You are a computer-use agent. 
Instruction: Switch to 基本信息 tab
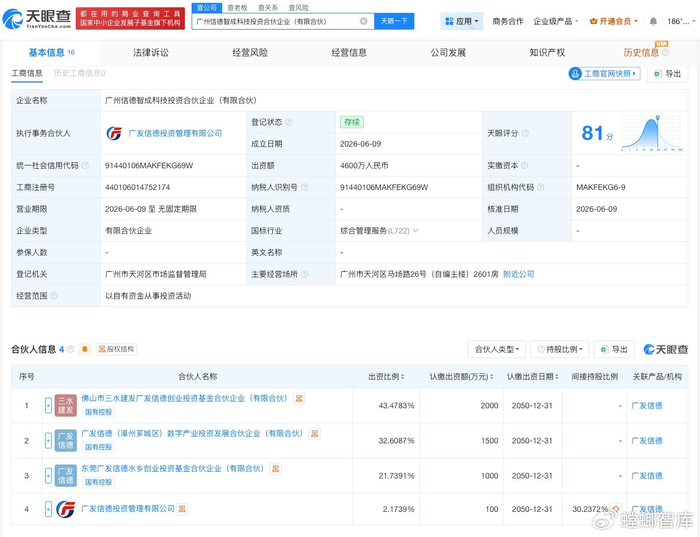(51, 53)
